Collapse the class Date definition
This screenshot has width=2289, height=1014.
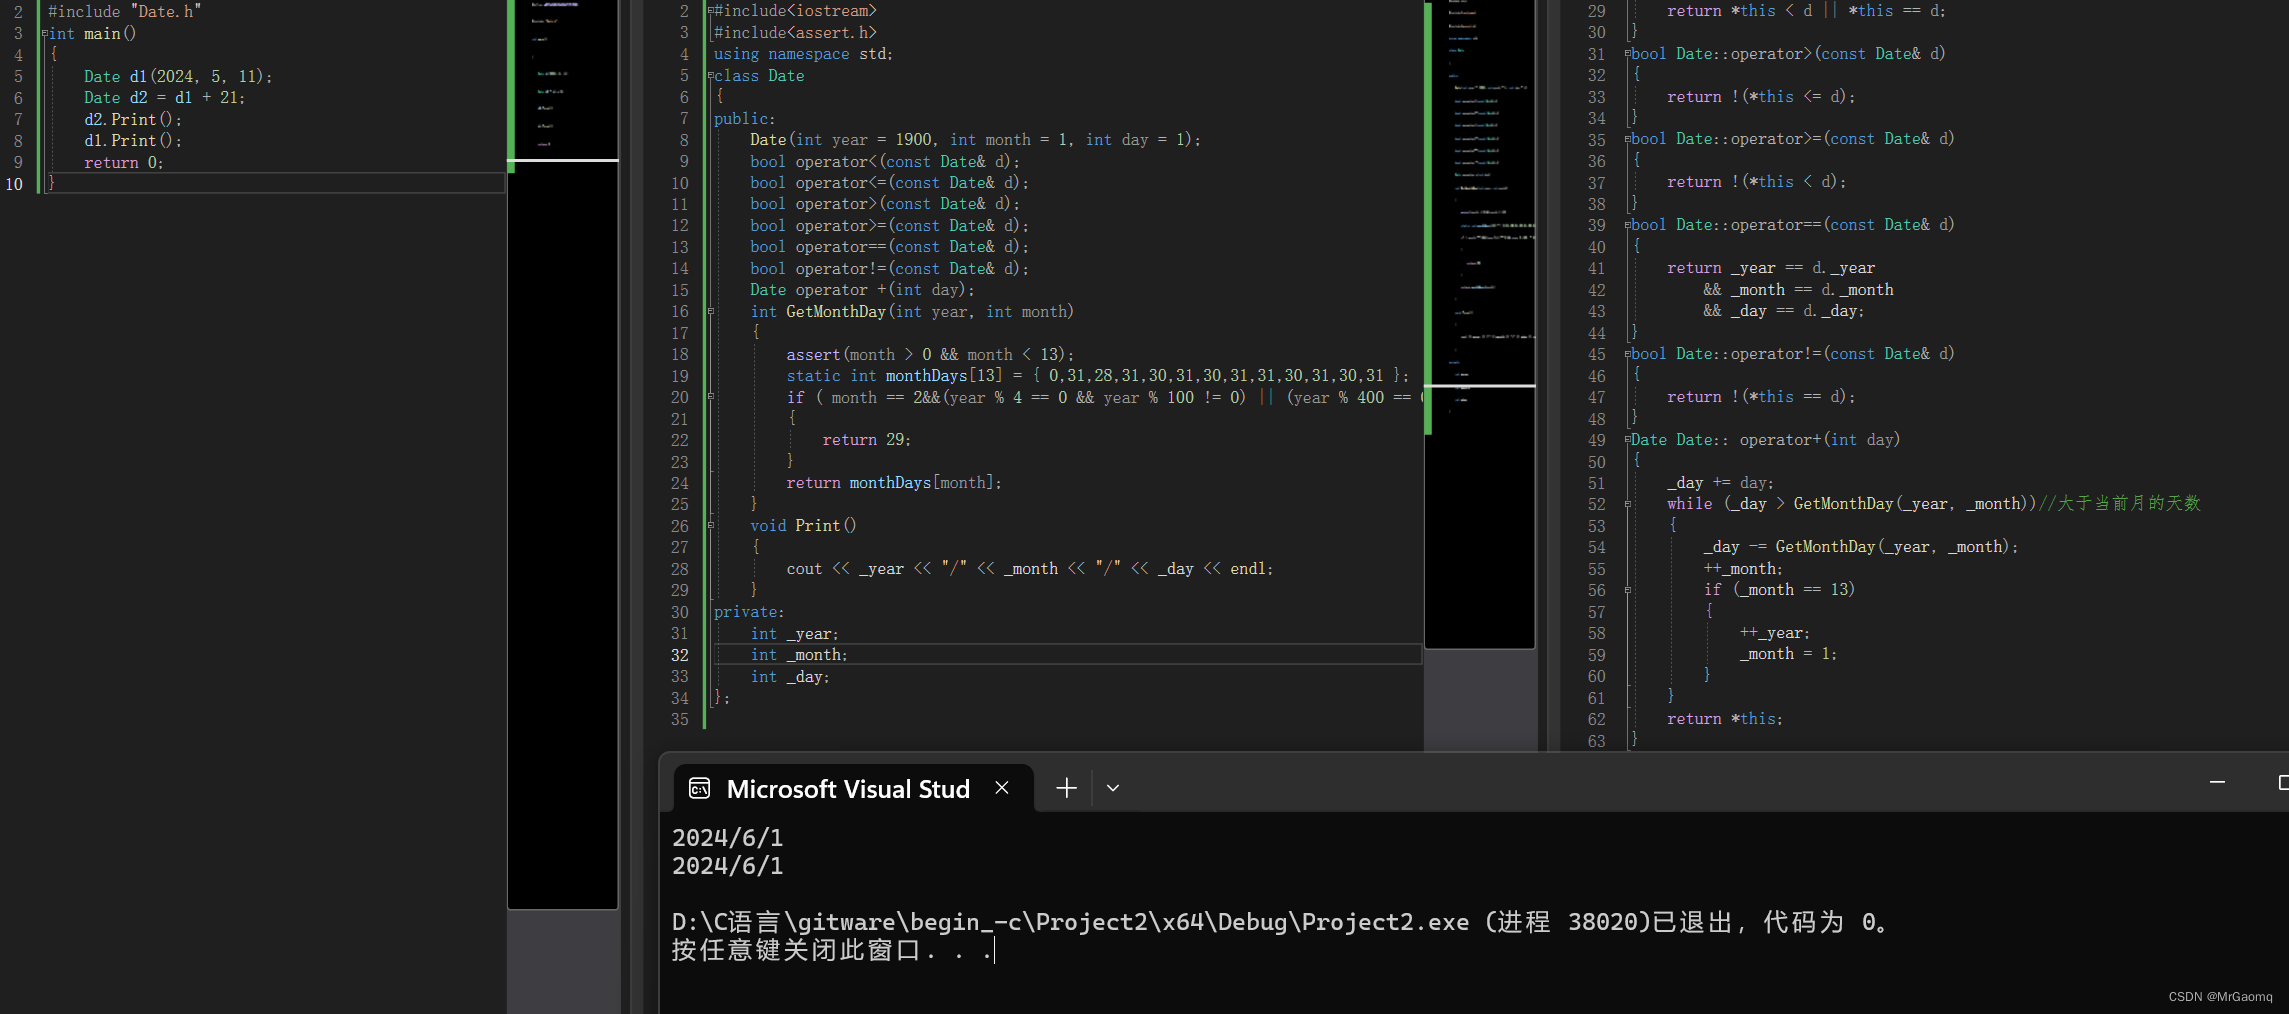pyautogui.click(x=711, y=76)
